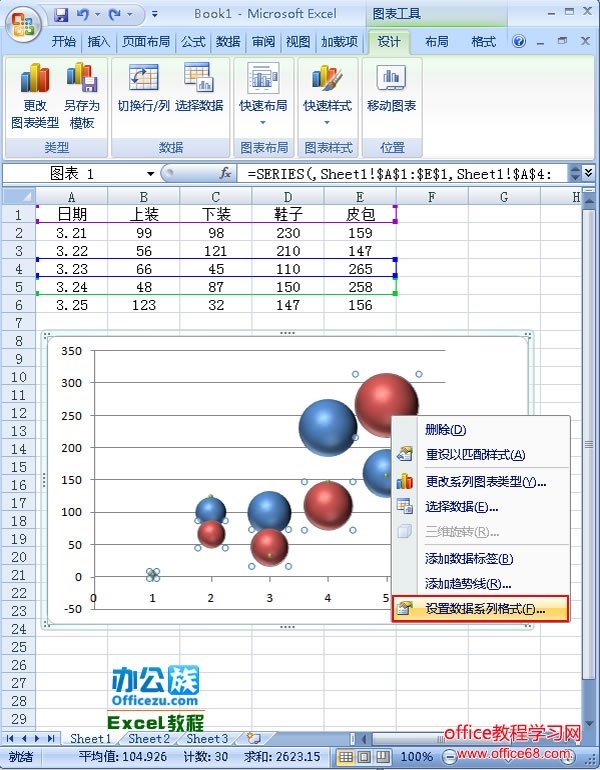This screenshot has width=600, height=770.
Task: Click the red bubble at x value 4
Action: [x=328, y=506]
